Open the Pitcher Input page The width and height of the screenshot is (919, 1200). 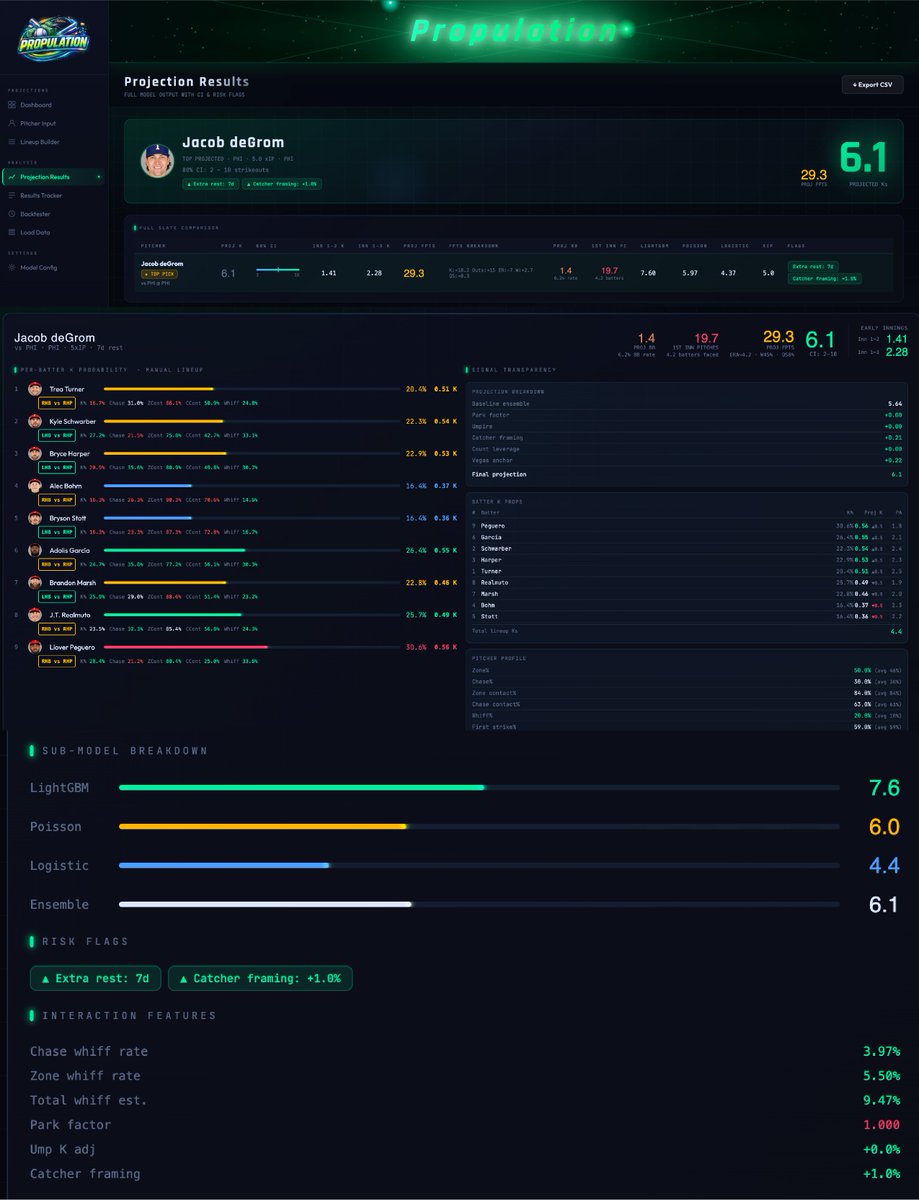pos(53,123)
